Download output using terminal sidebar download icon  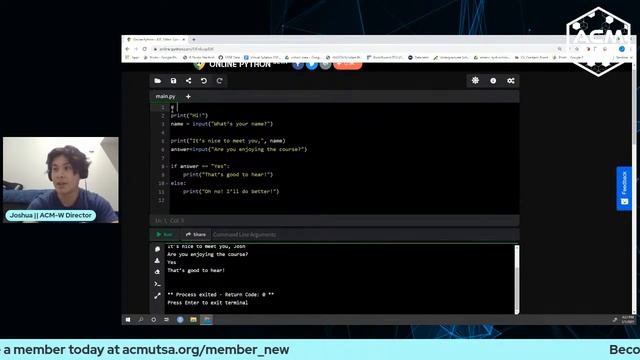158,260
